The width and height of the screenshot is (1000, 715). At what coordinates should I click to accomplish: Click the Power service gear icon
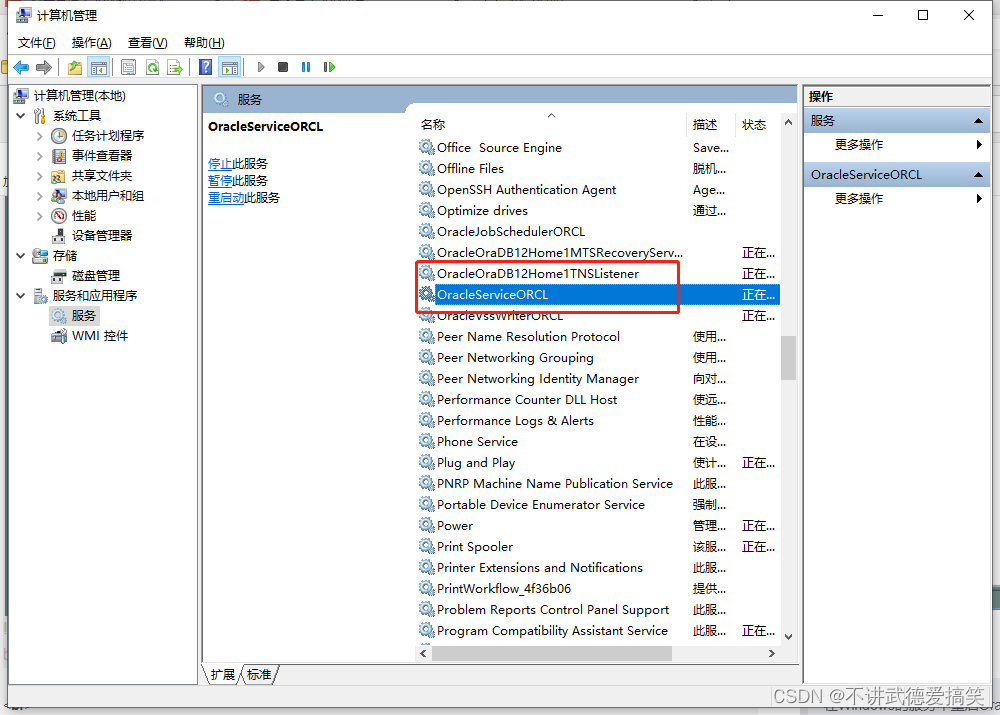click(x=427, y=525)
